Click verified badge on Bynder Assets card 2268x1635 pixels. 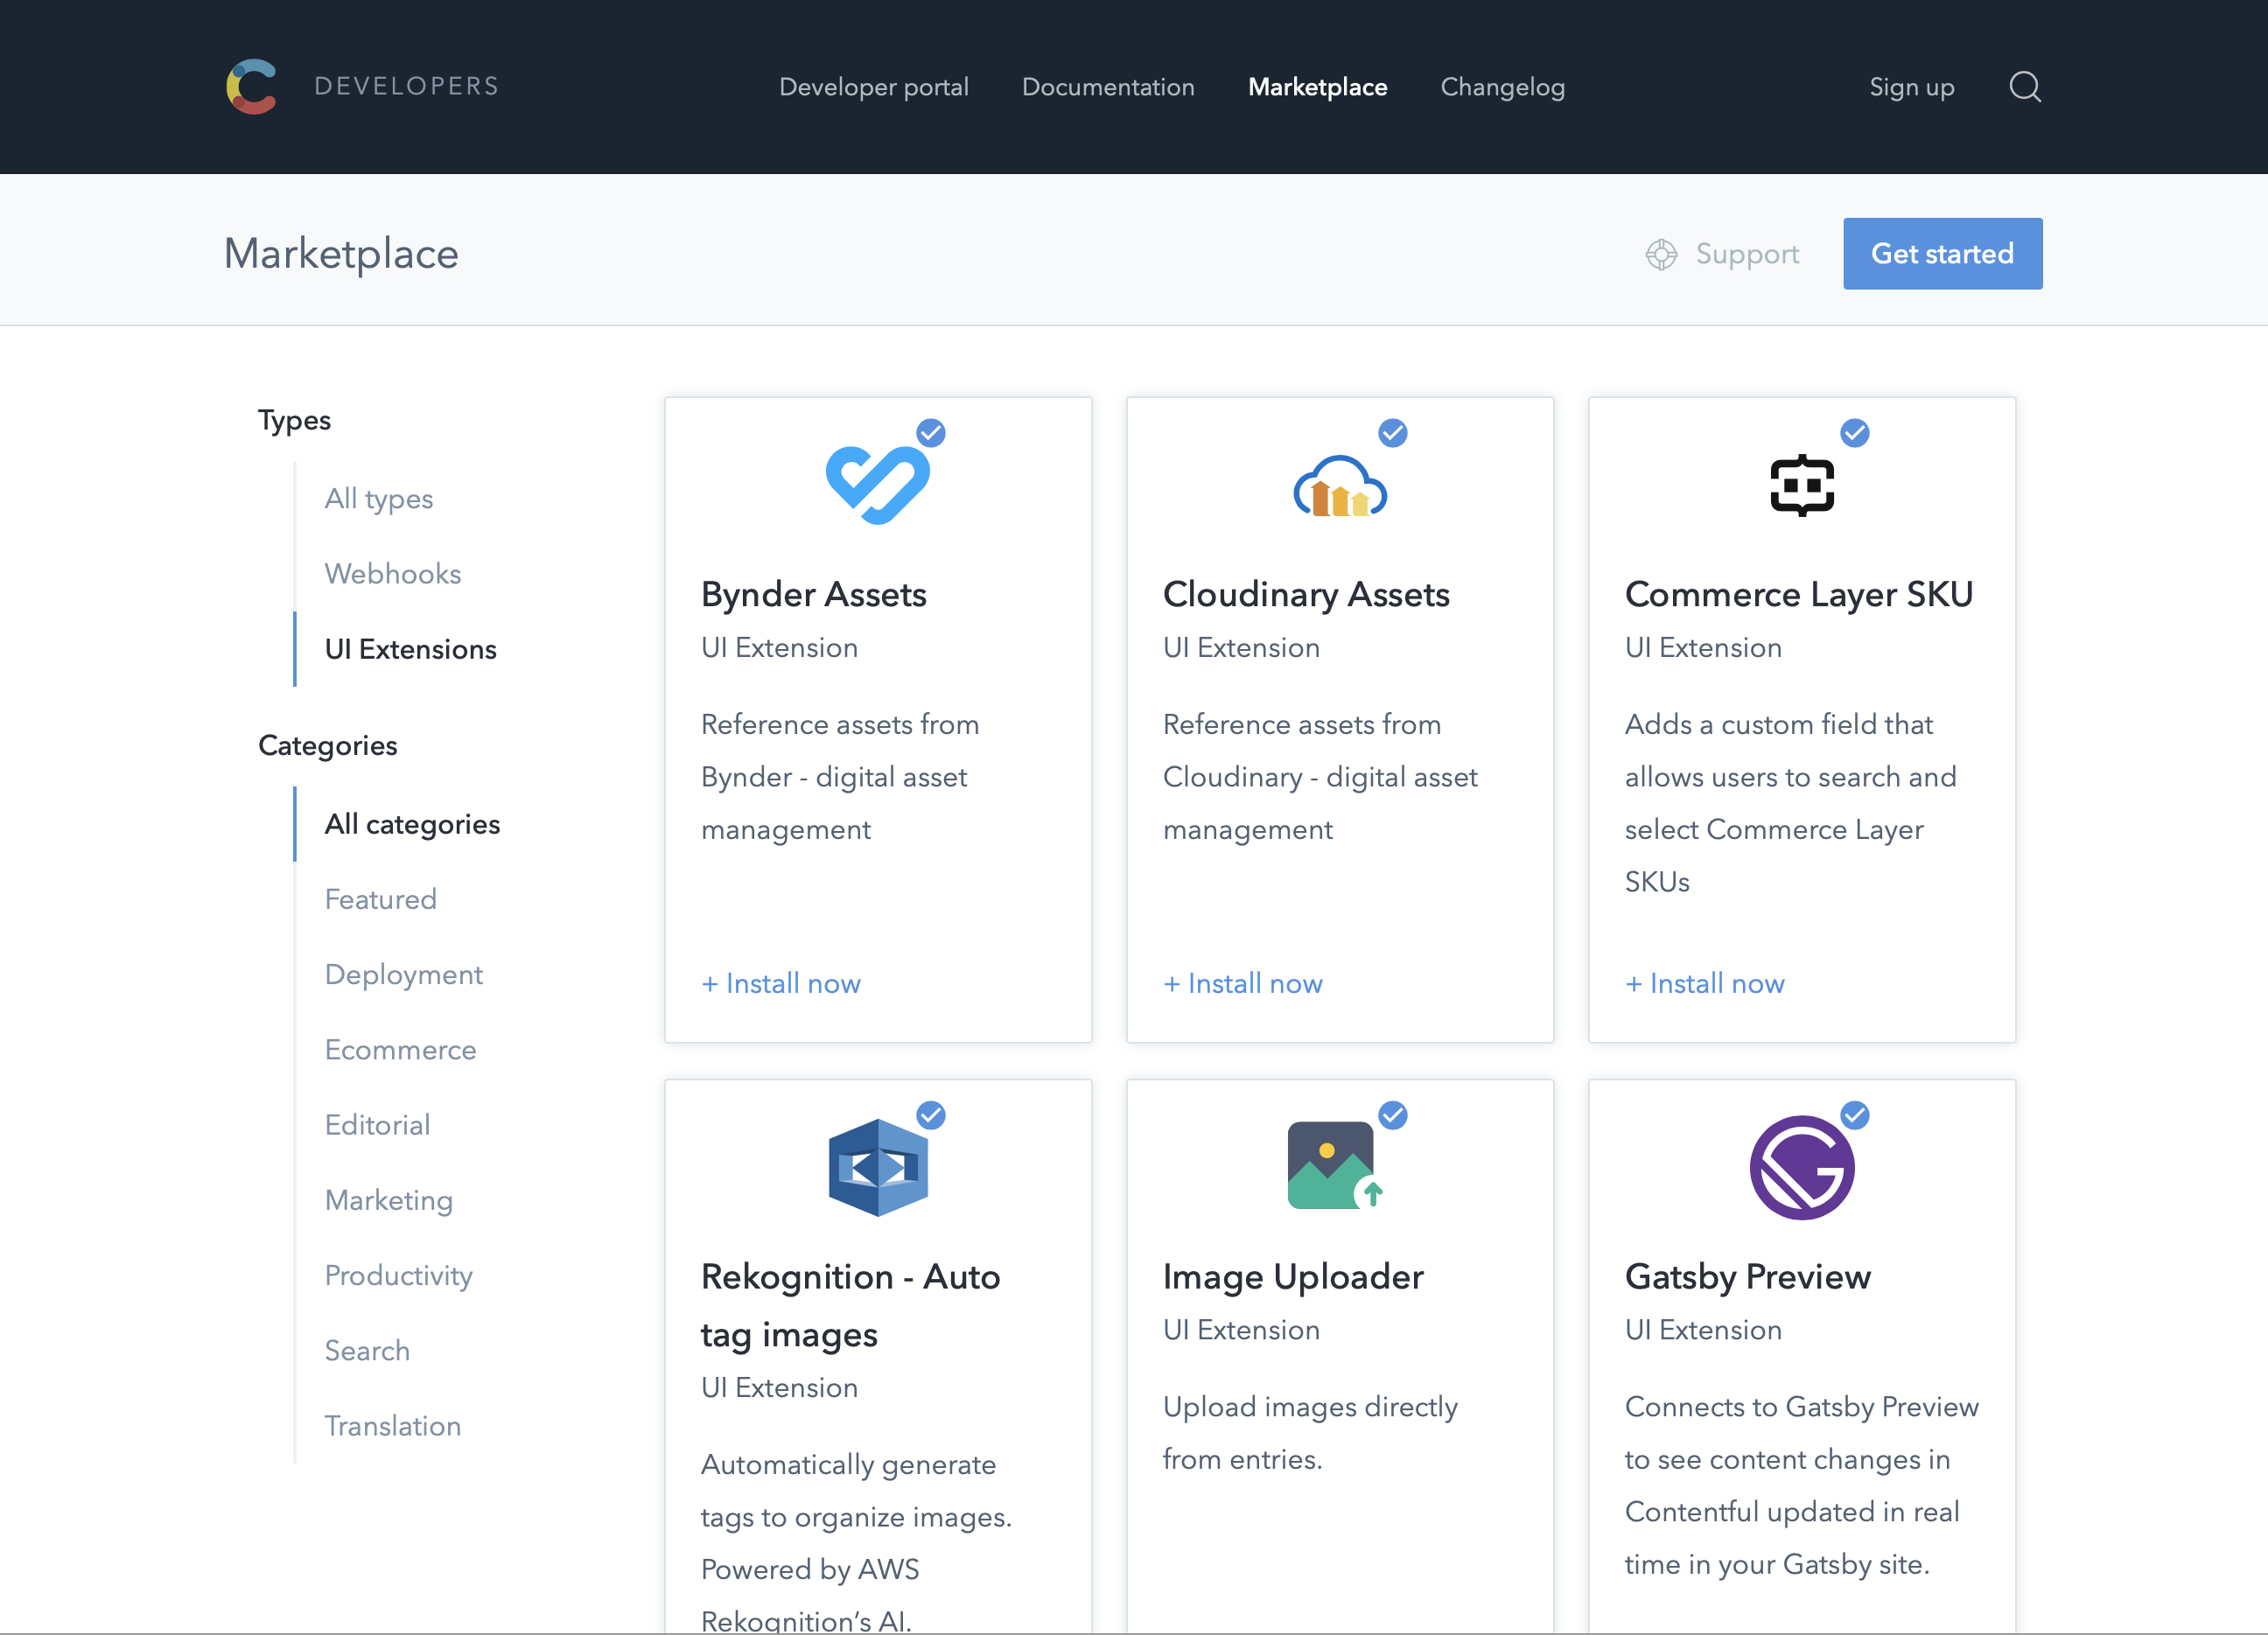click(931, 433)
